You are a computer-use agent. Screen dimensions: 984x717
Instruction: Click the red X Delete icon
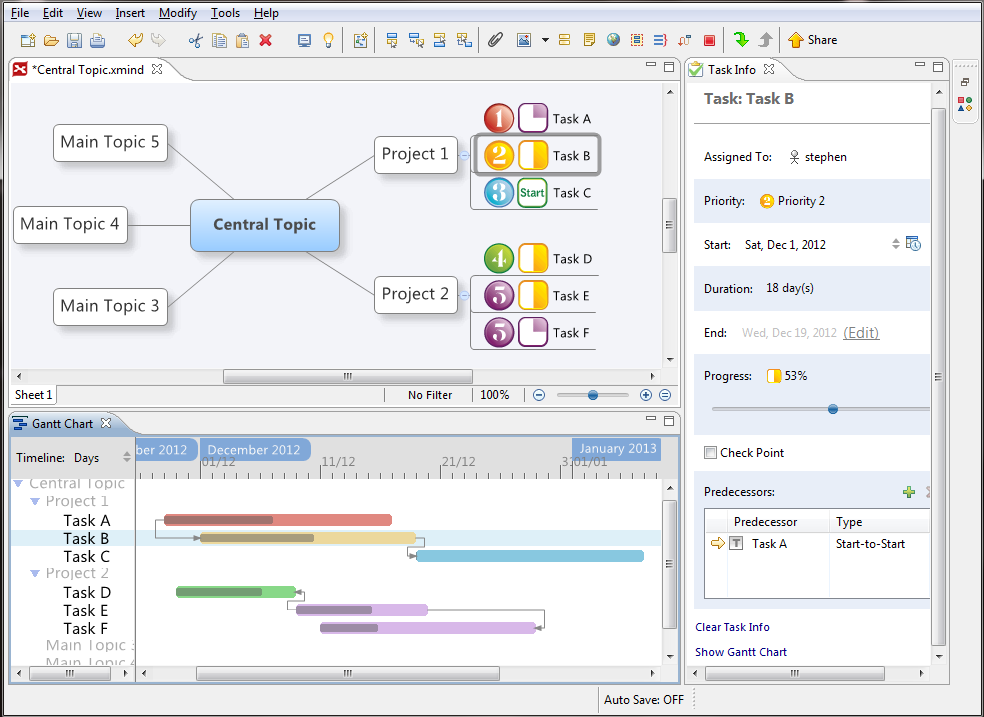click(x=266, y=40)
